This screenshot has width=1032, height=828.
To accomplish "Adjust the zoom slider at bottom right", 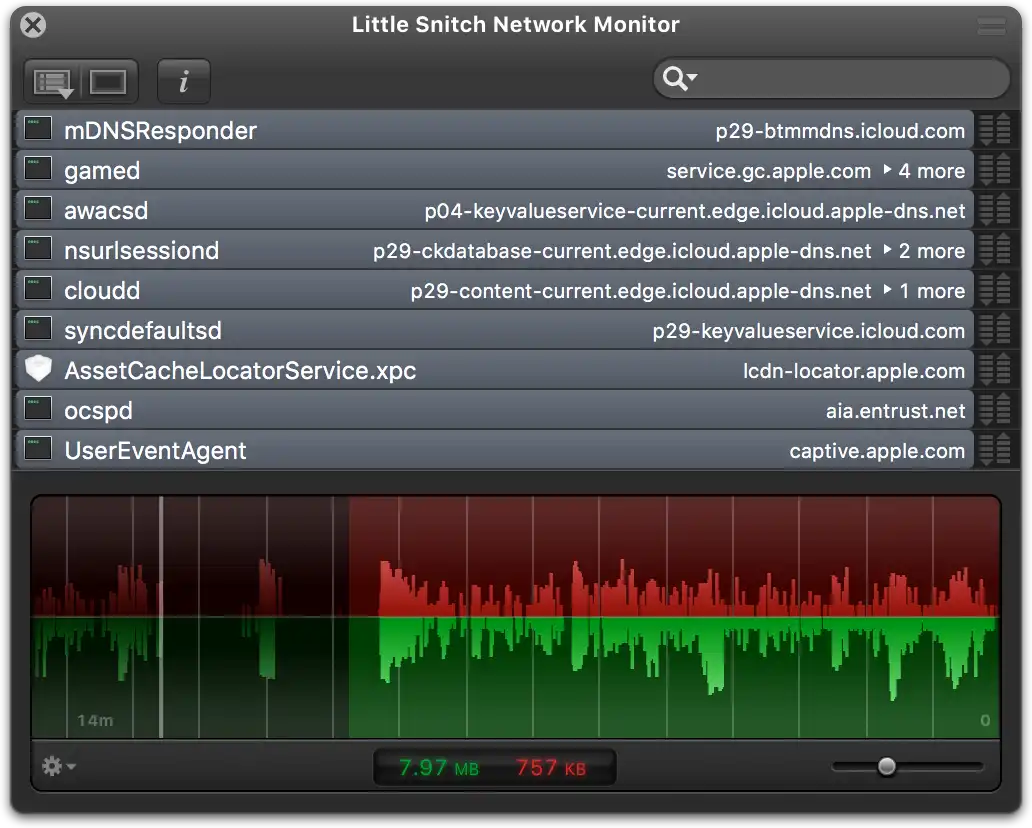I will pyautogui.click(x=886, y=766).
